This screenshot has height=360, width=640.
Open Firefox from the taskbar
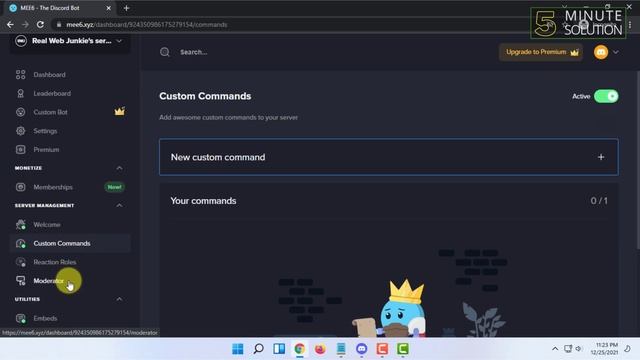[320, 349]
